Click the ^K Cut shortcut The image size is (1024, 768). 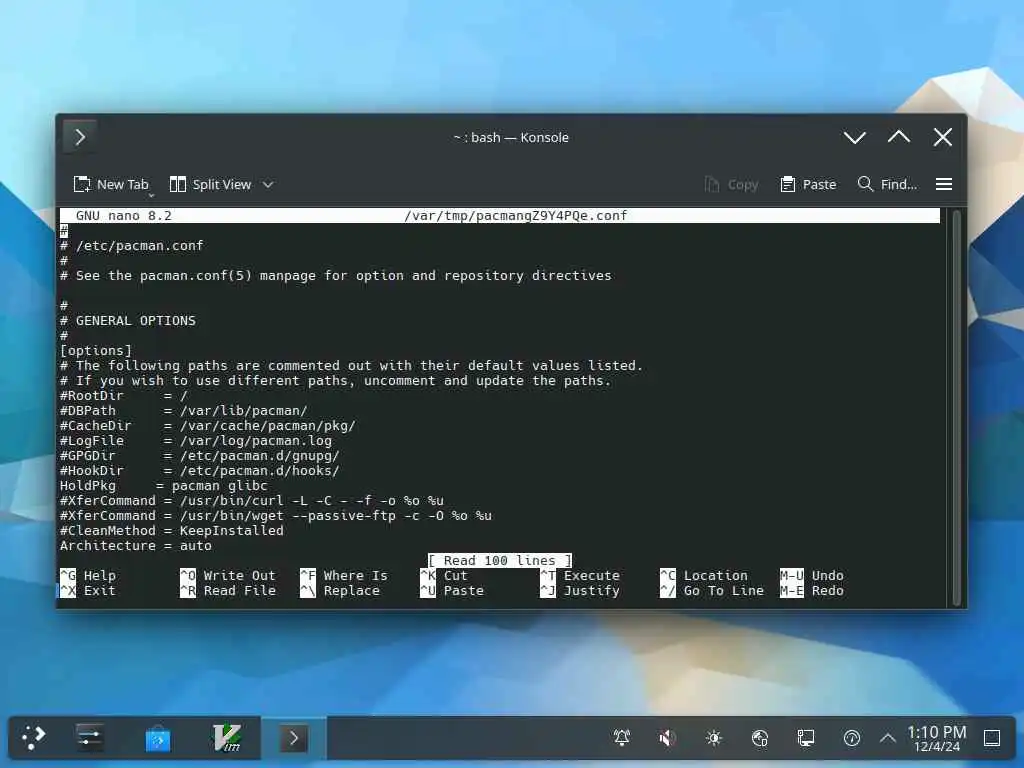coord(444,575)
